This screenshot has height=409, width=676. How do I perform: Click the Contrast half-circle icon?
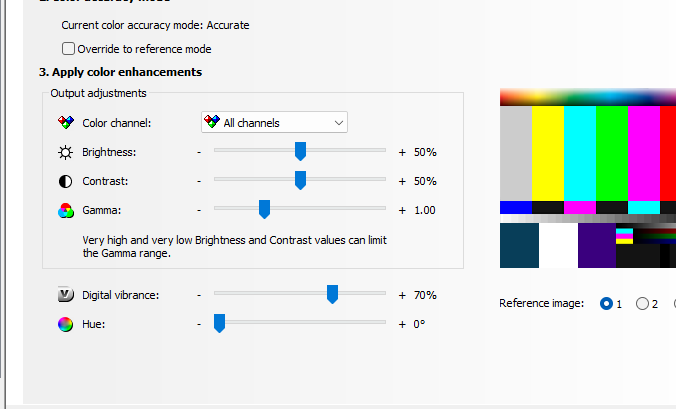click(x=66, y=182)
